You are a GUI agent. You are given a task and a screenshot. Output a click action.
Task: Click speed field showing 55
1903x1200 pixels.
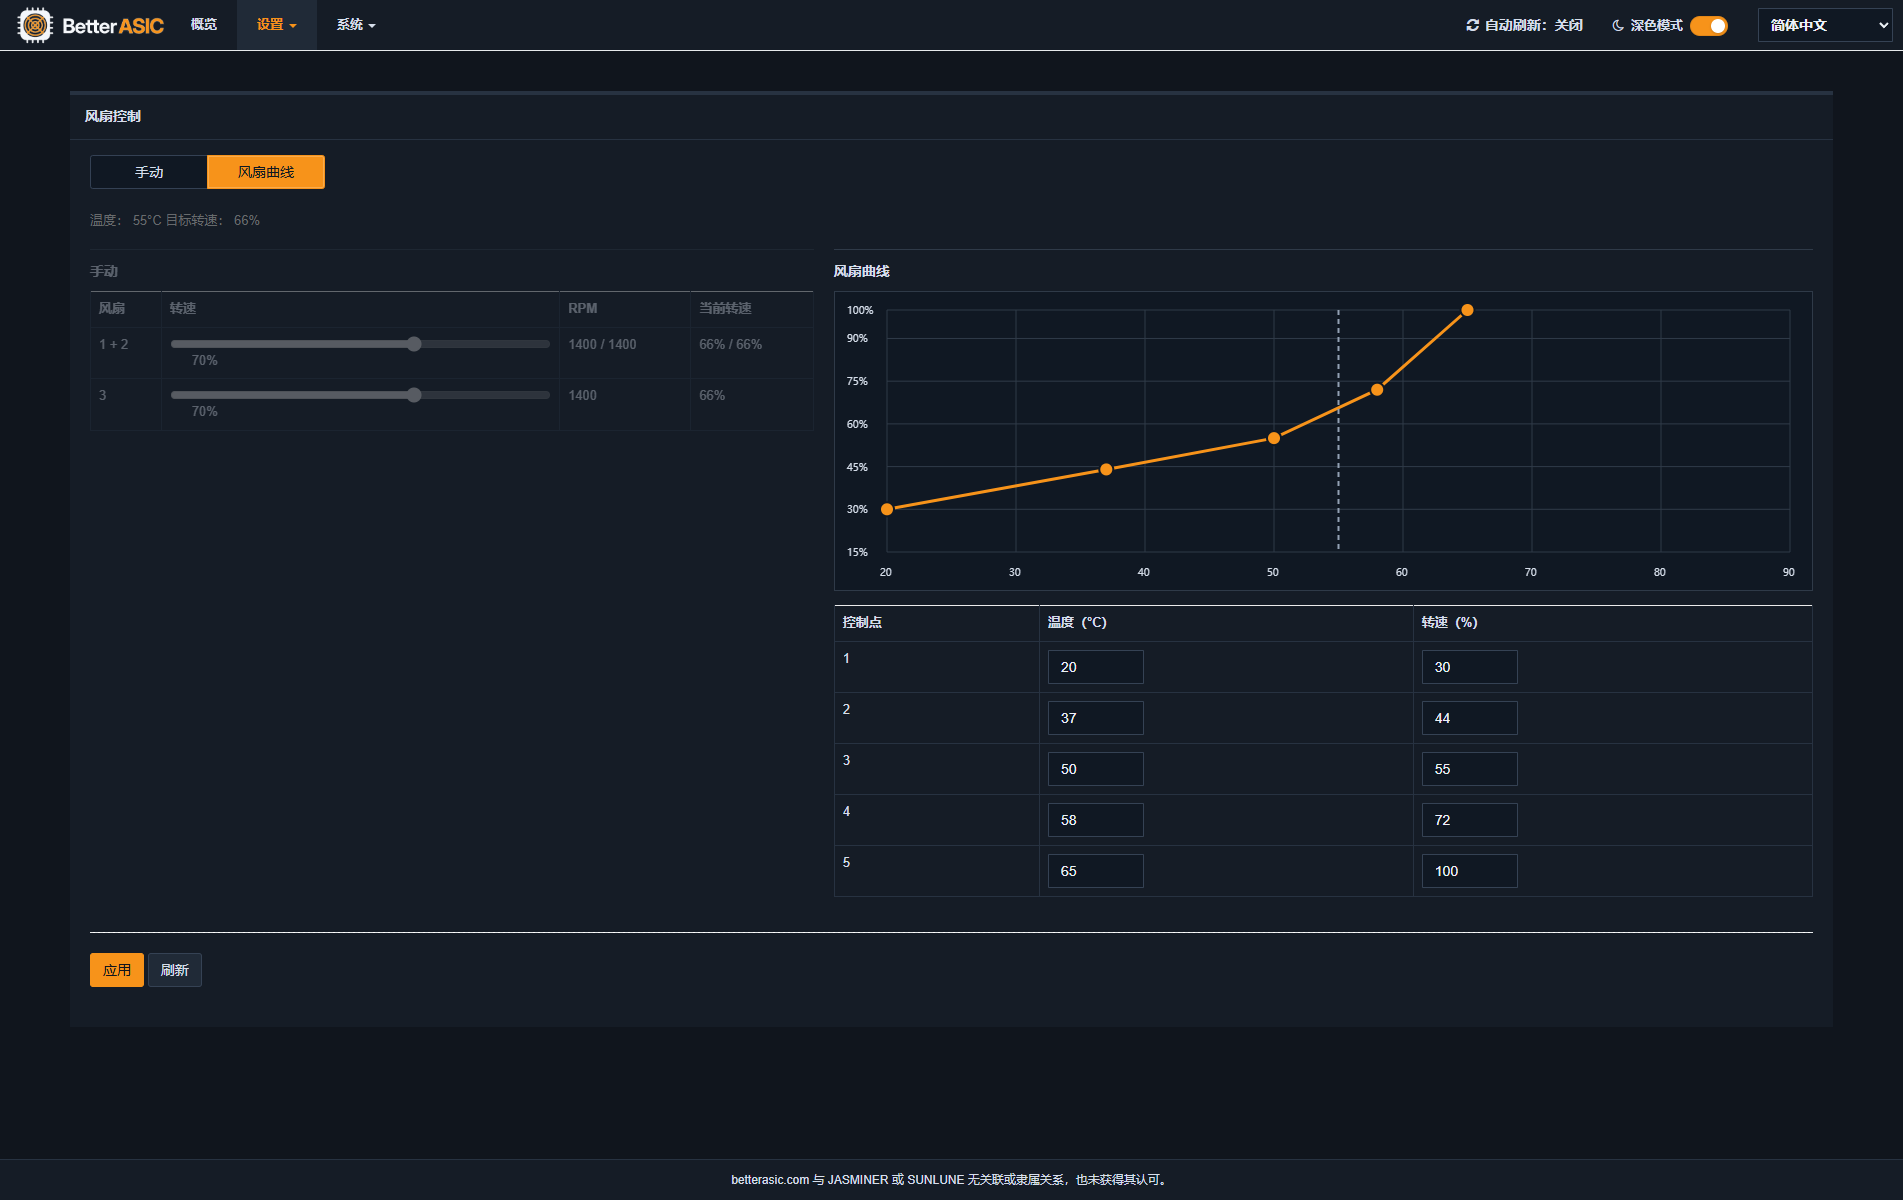[1469, 769]
